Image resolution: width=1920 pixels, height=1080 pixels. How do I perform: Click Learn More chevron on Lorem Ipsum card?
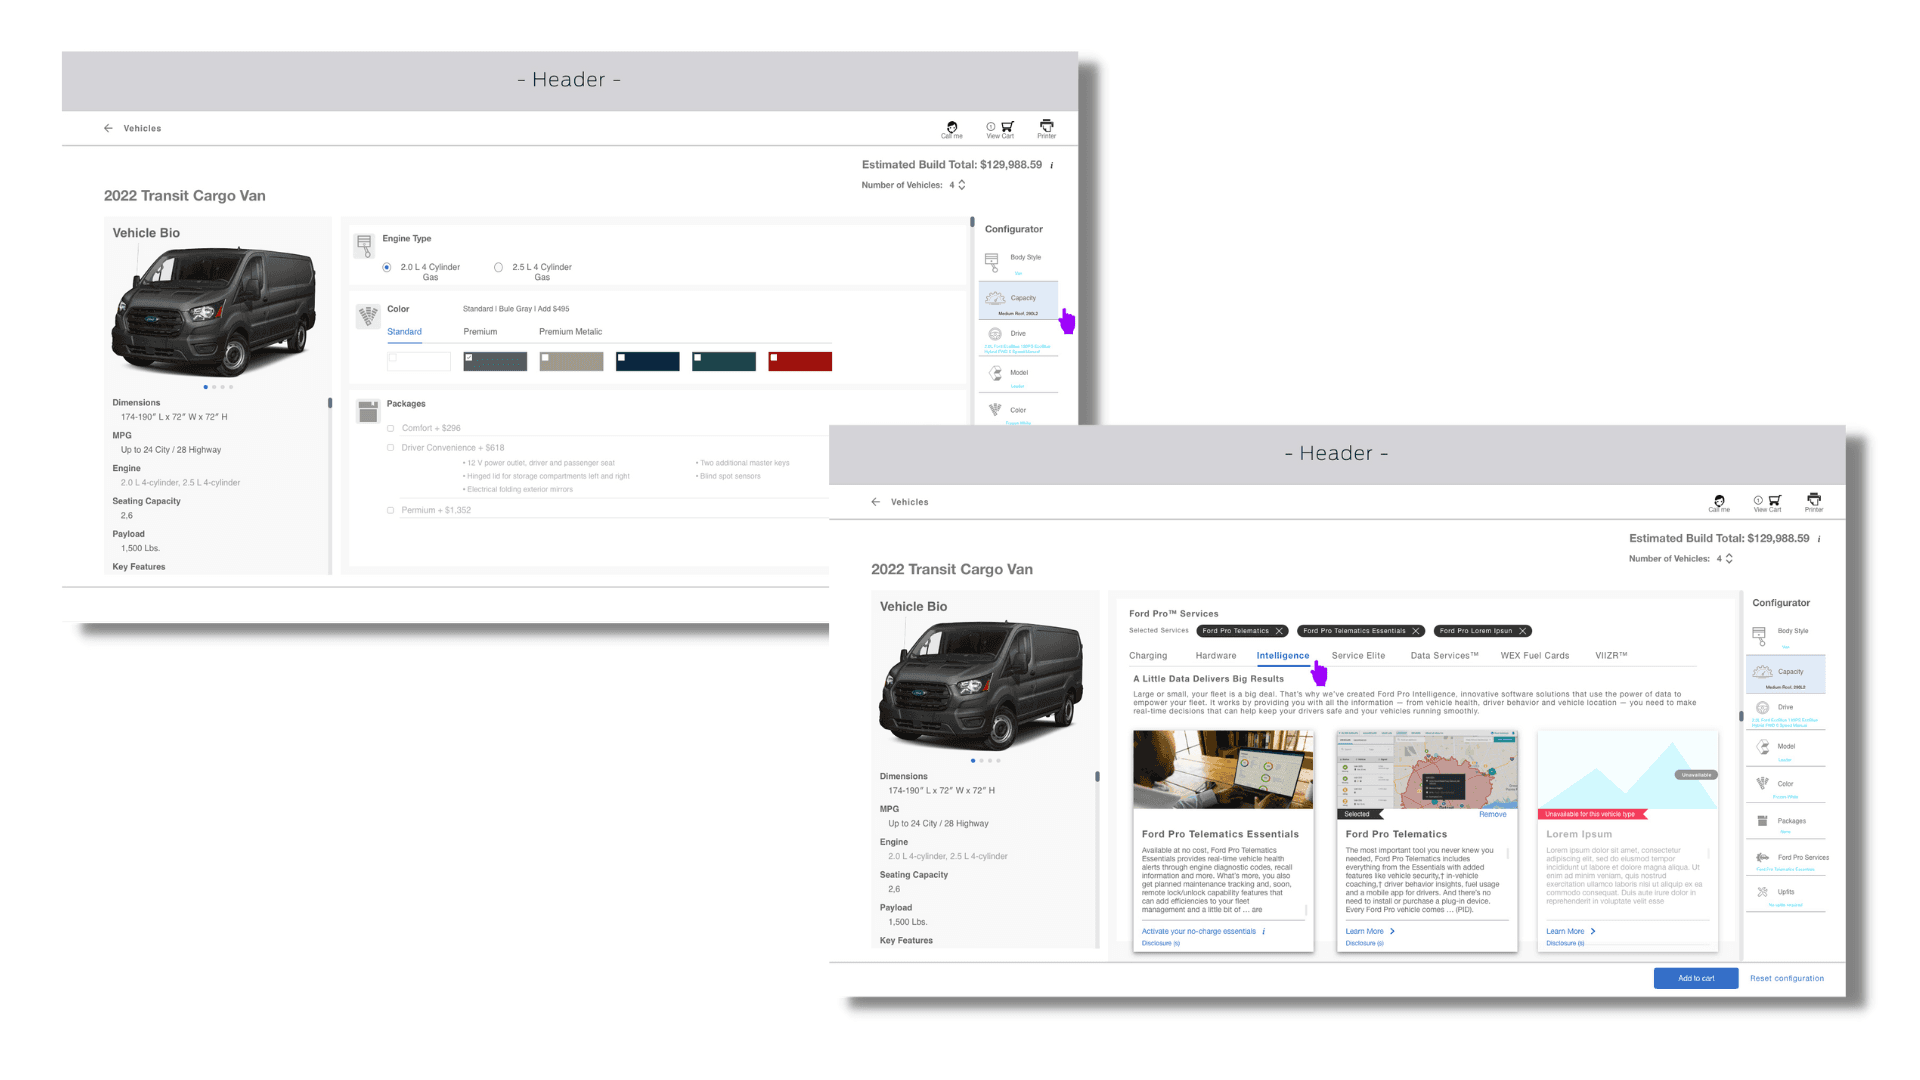click(x=1593, y=932)
